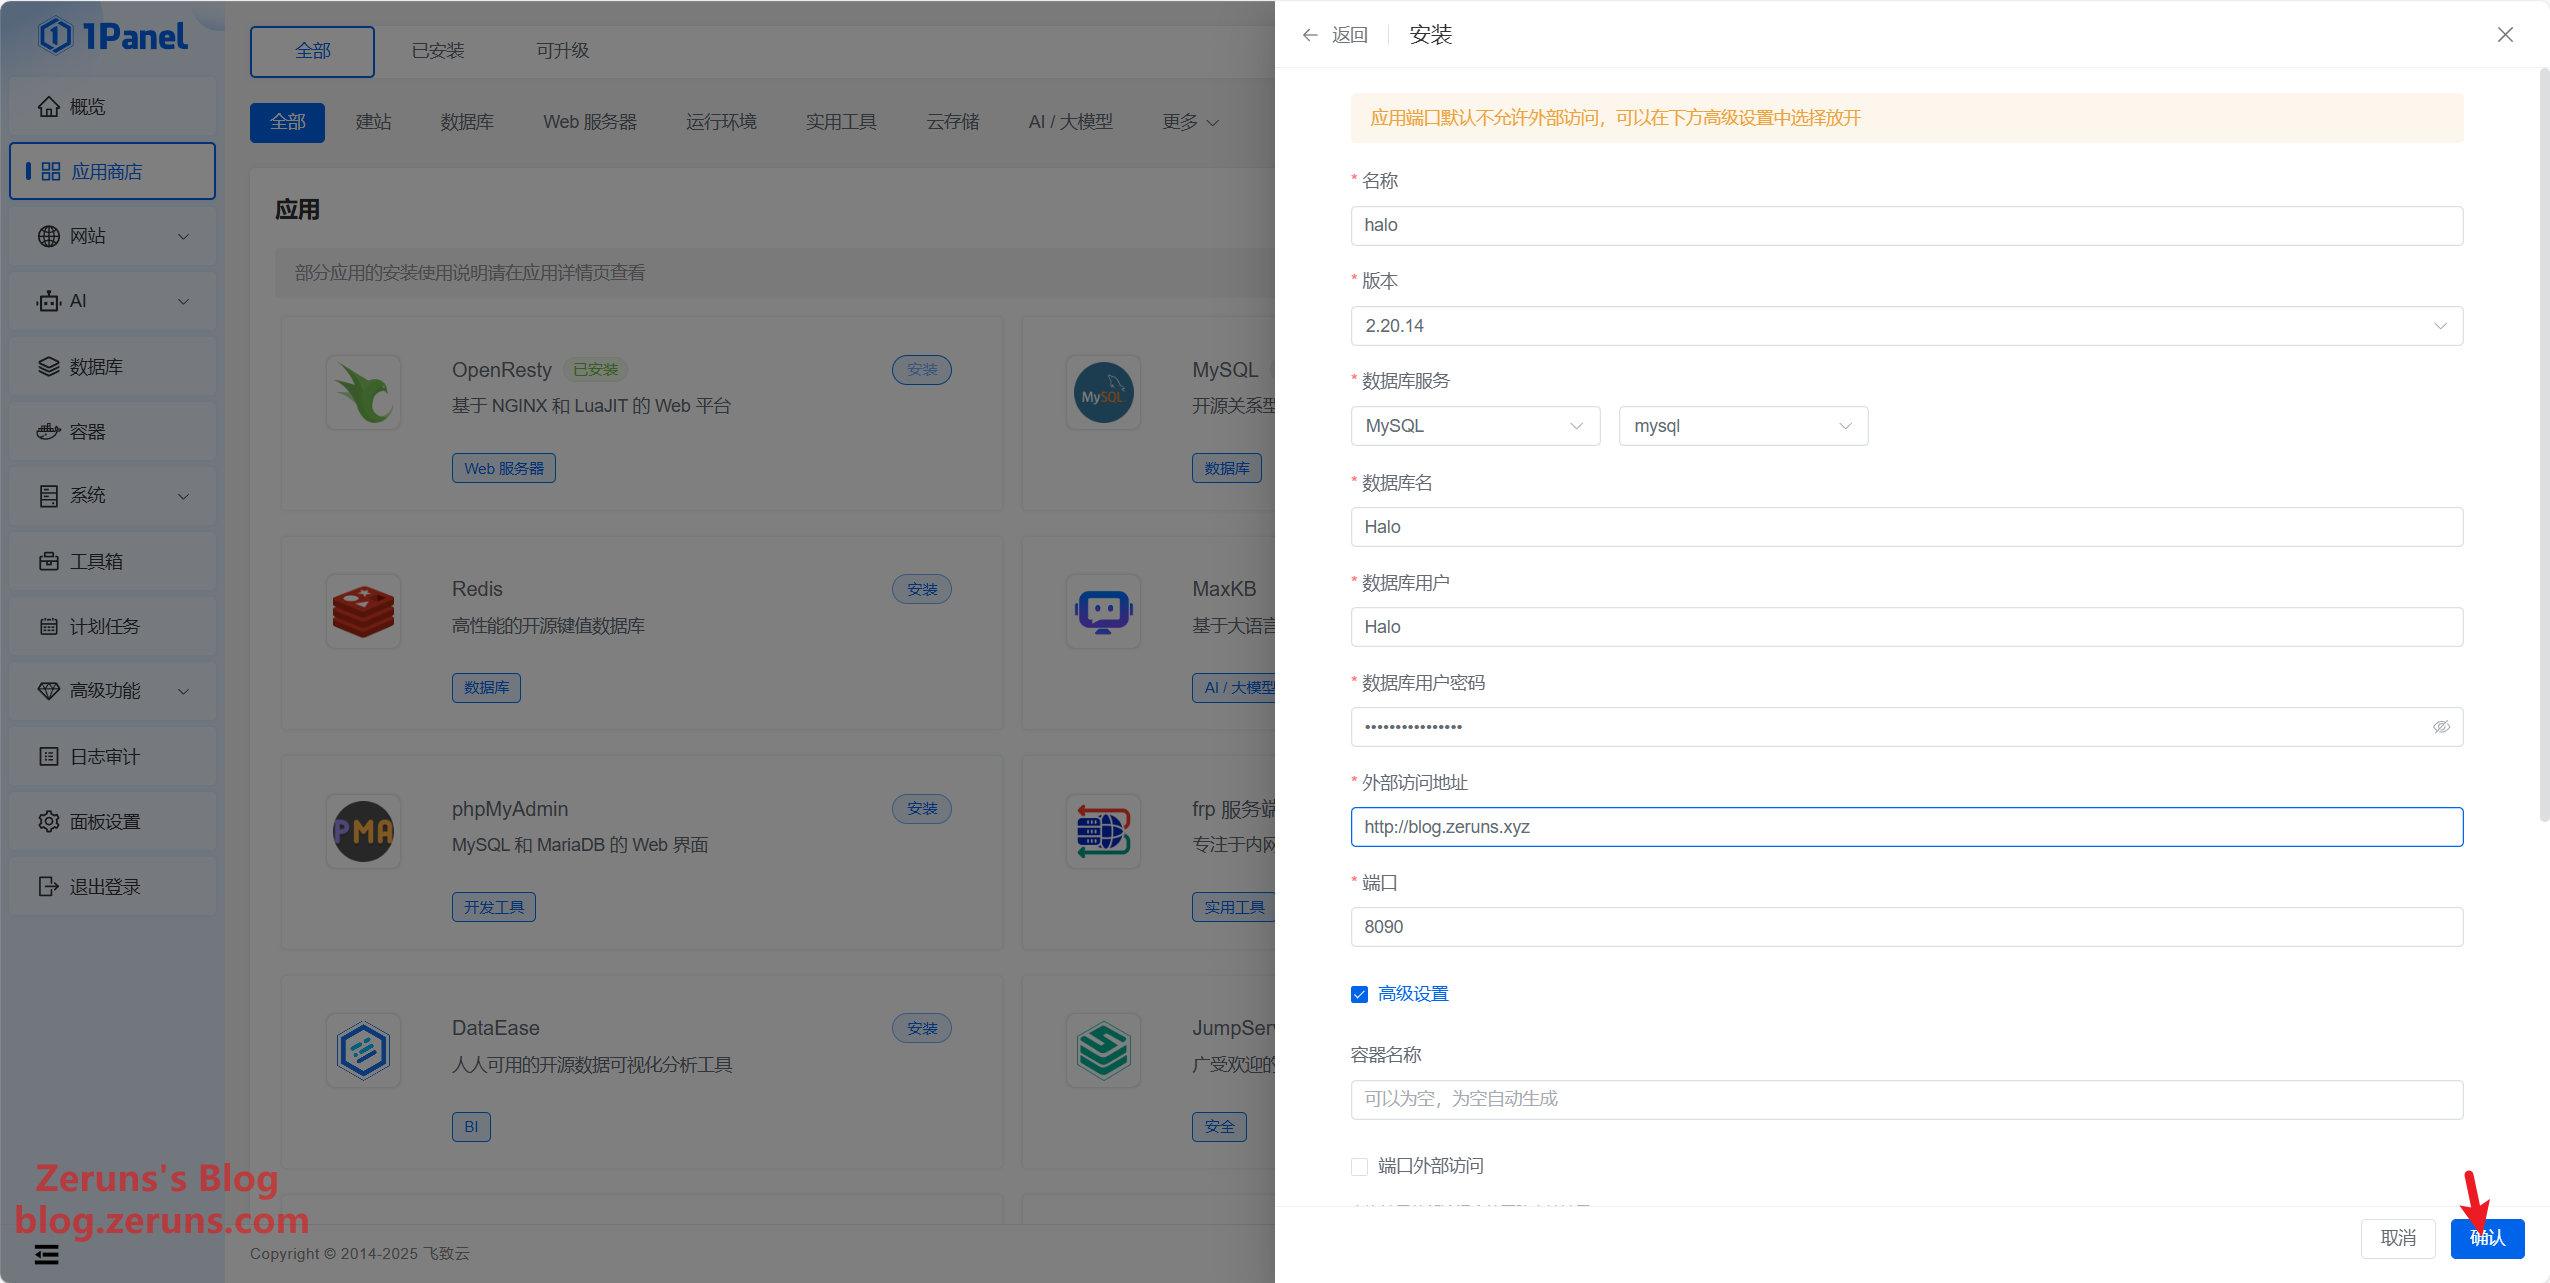Select the 数据库 category tab
Viewport: 2550px width, 1283px height.
tap(467, 122)
